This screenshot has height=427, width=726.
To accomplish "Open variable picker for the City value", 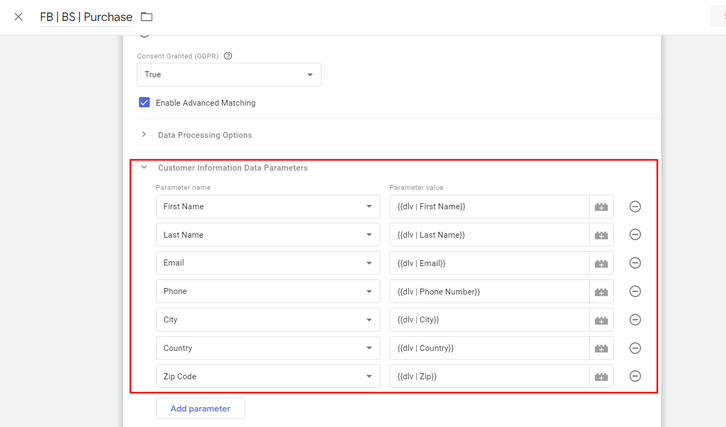I will (x=601, y=320).
